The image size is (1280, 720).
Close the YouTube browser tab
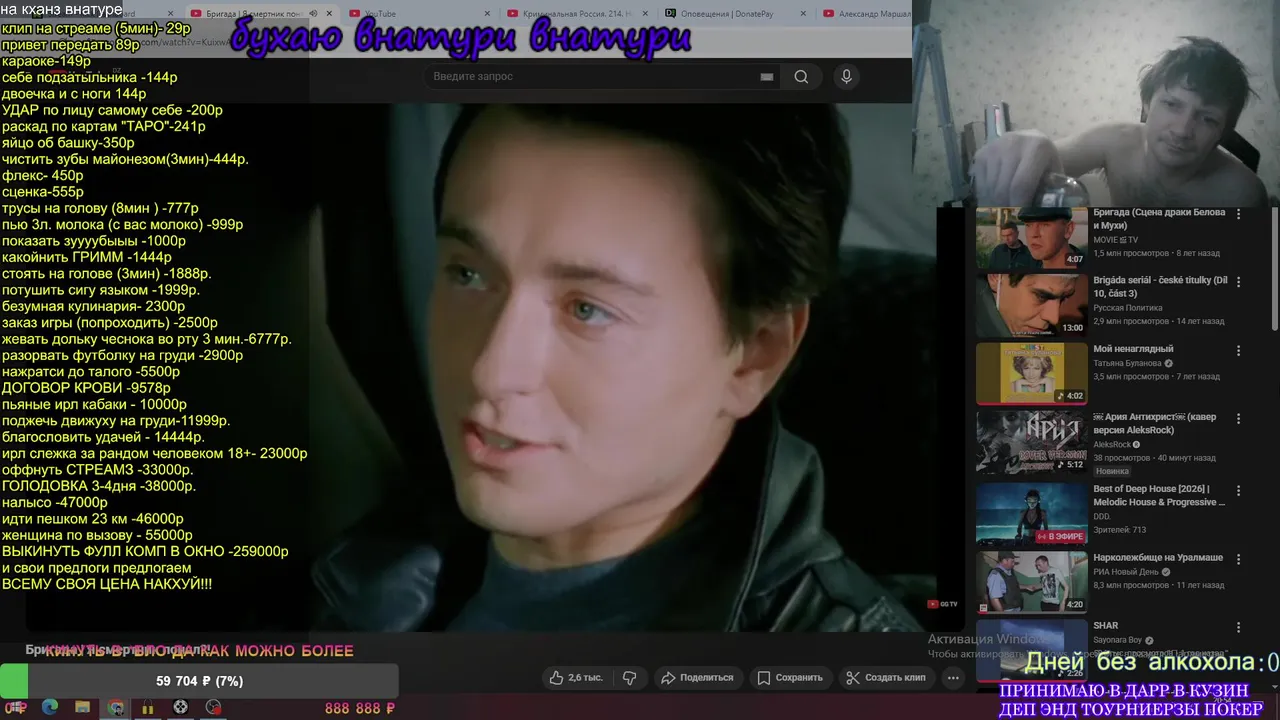pyautogui.click(x=488, y=14)
